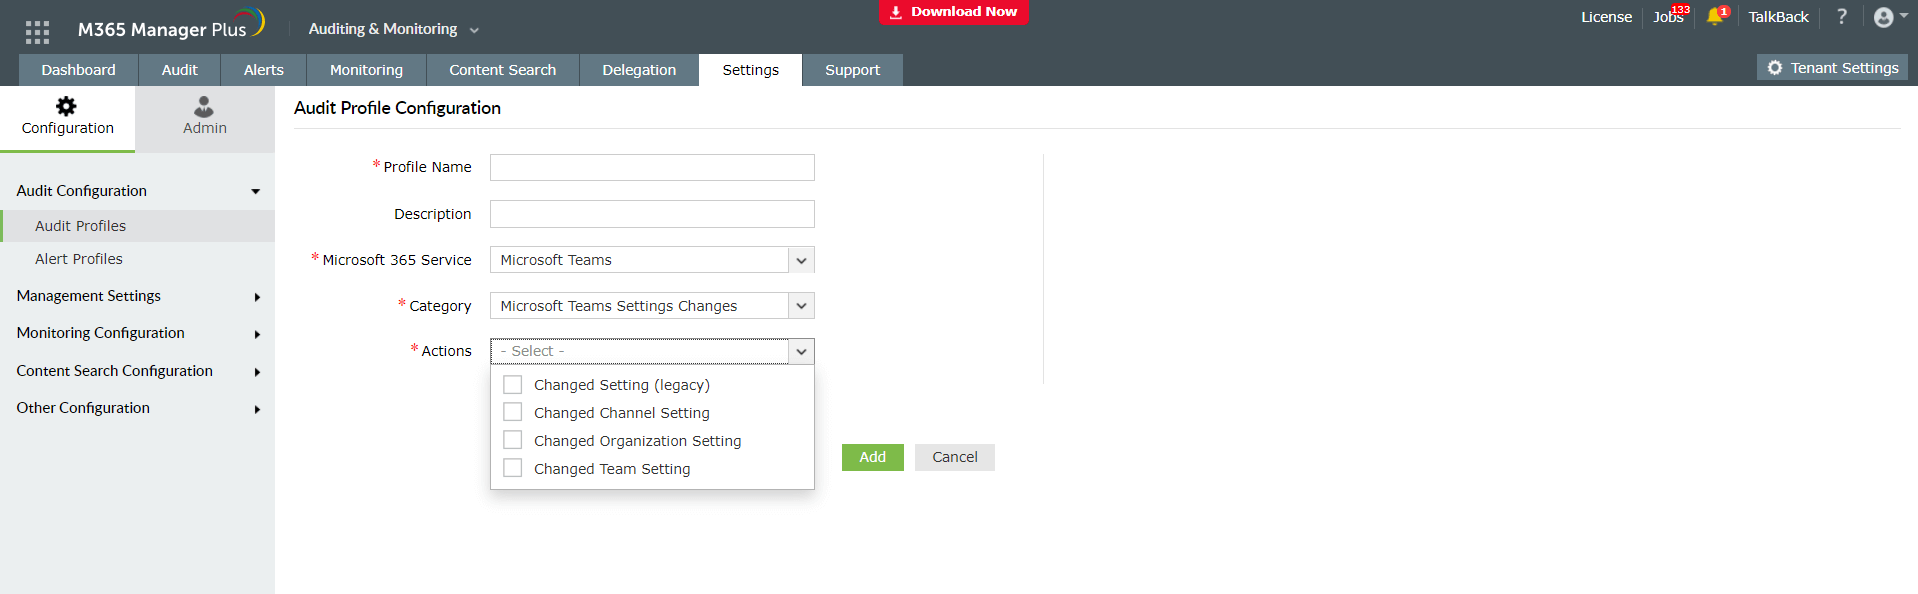The width and height of the screenshot is (1918, 594).
Task: Click the Tenant Settings gear button
Action: (1832, 67)
